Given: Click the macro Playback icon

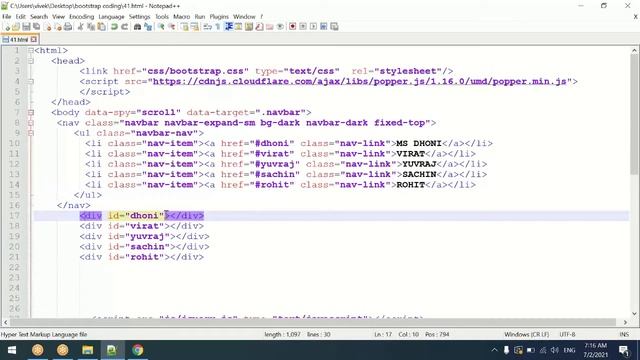Looking at the screenshot, I should pyautogui.click(x=313, y=27).
